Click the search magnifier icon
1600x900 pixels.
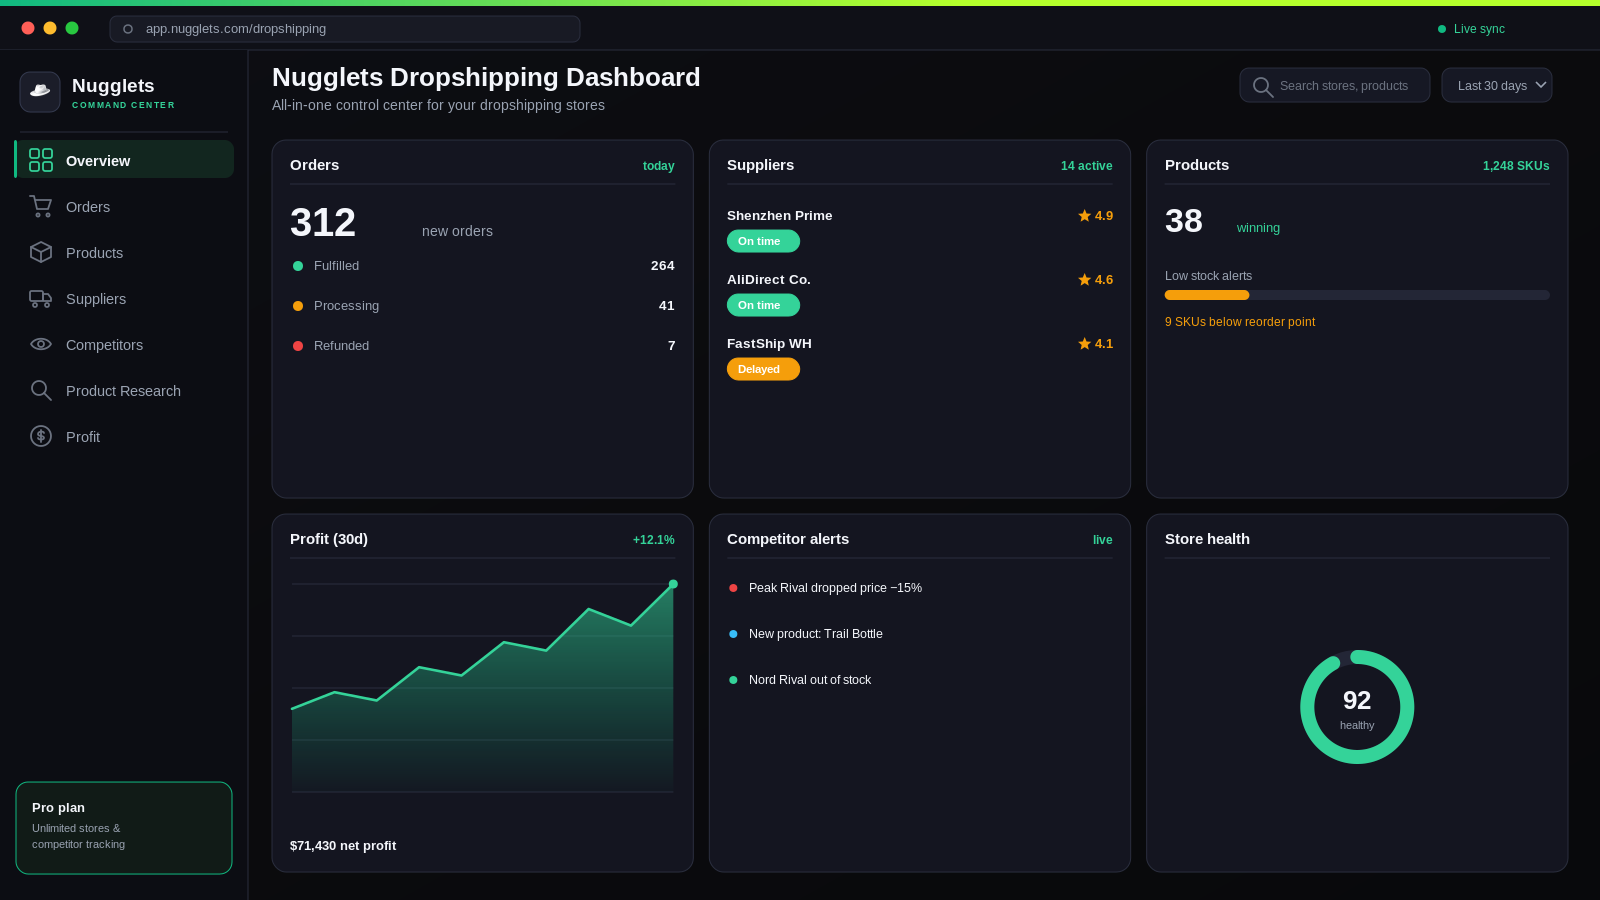click(x=1263, y=87)
